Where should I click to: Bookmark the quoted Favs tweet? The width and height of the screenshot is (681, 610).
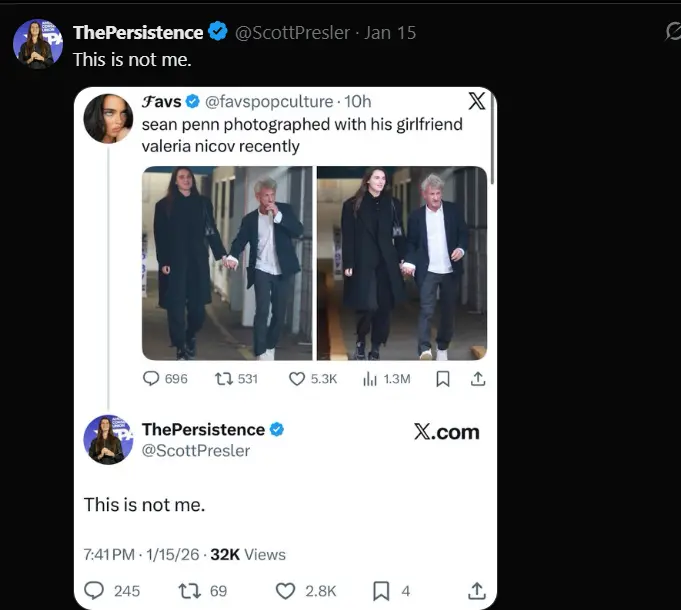pos(443,379)
